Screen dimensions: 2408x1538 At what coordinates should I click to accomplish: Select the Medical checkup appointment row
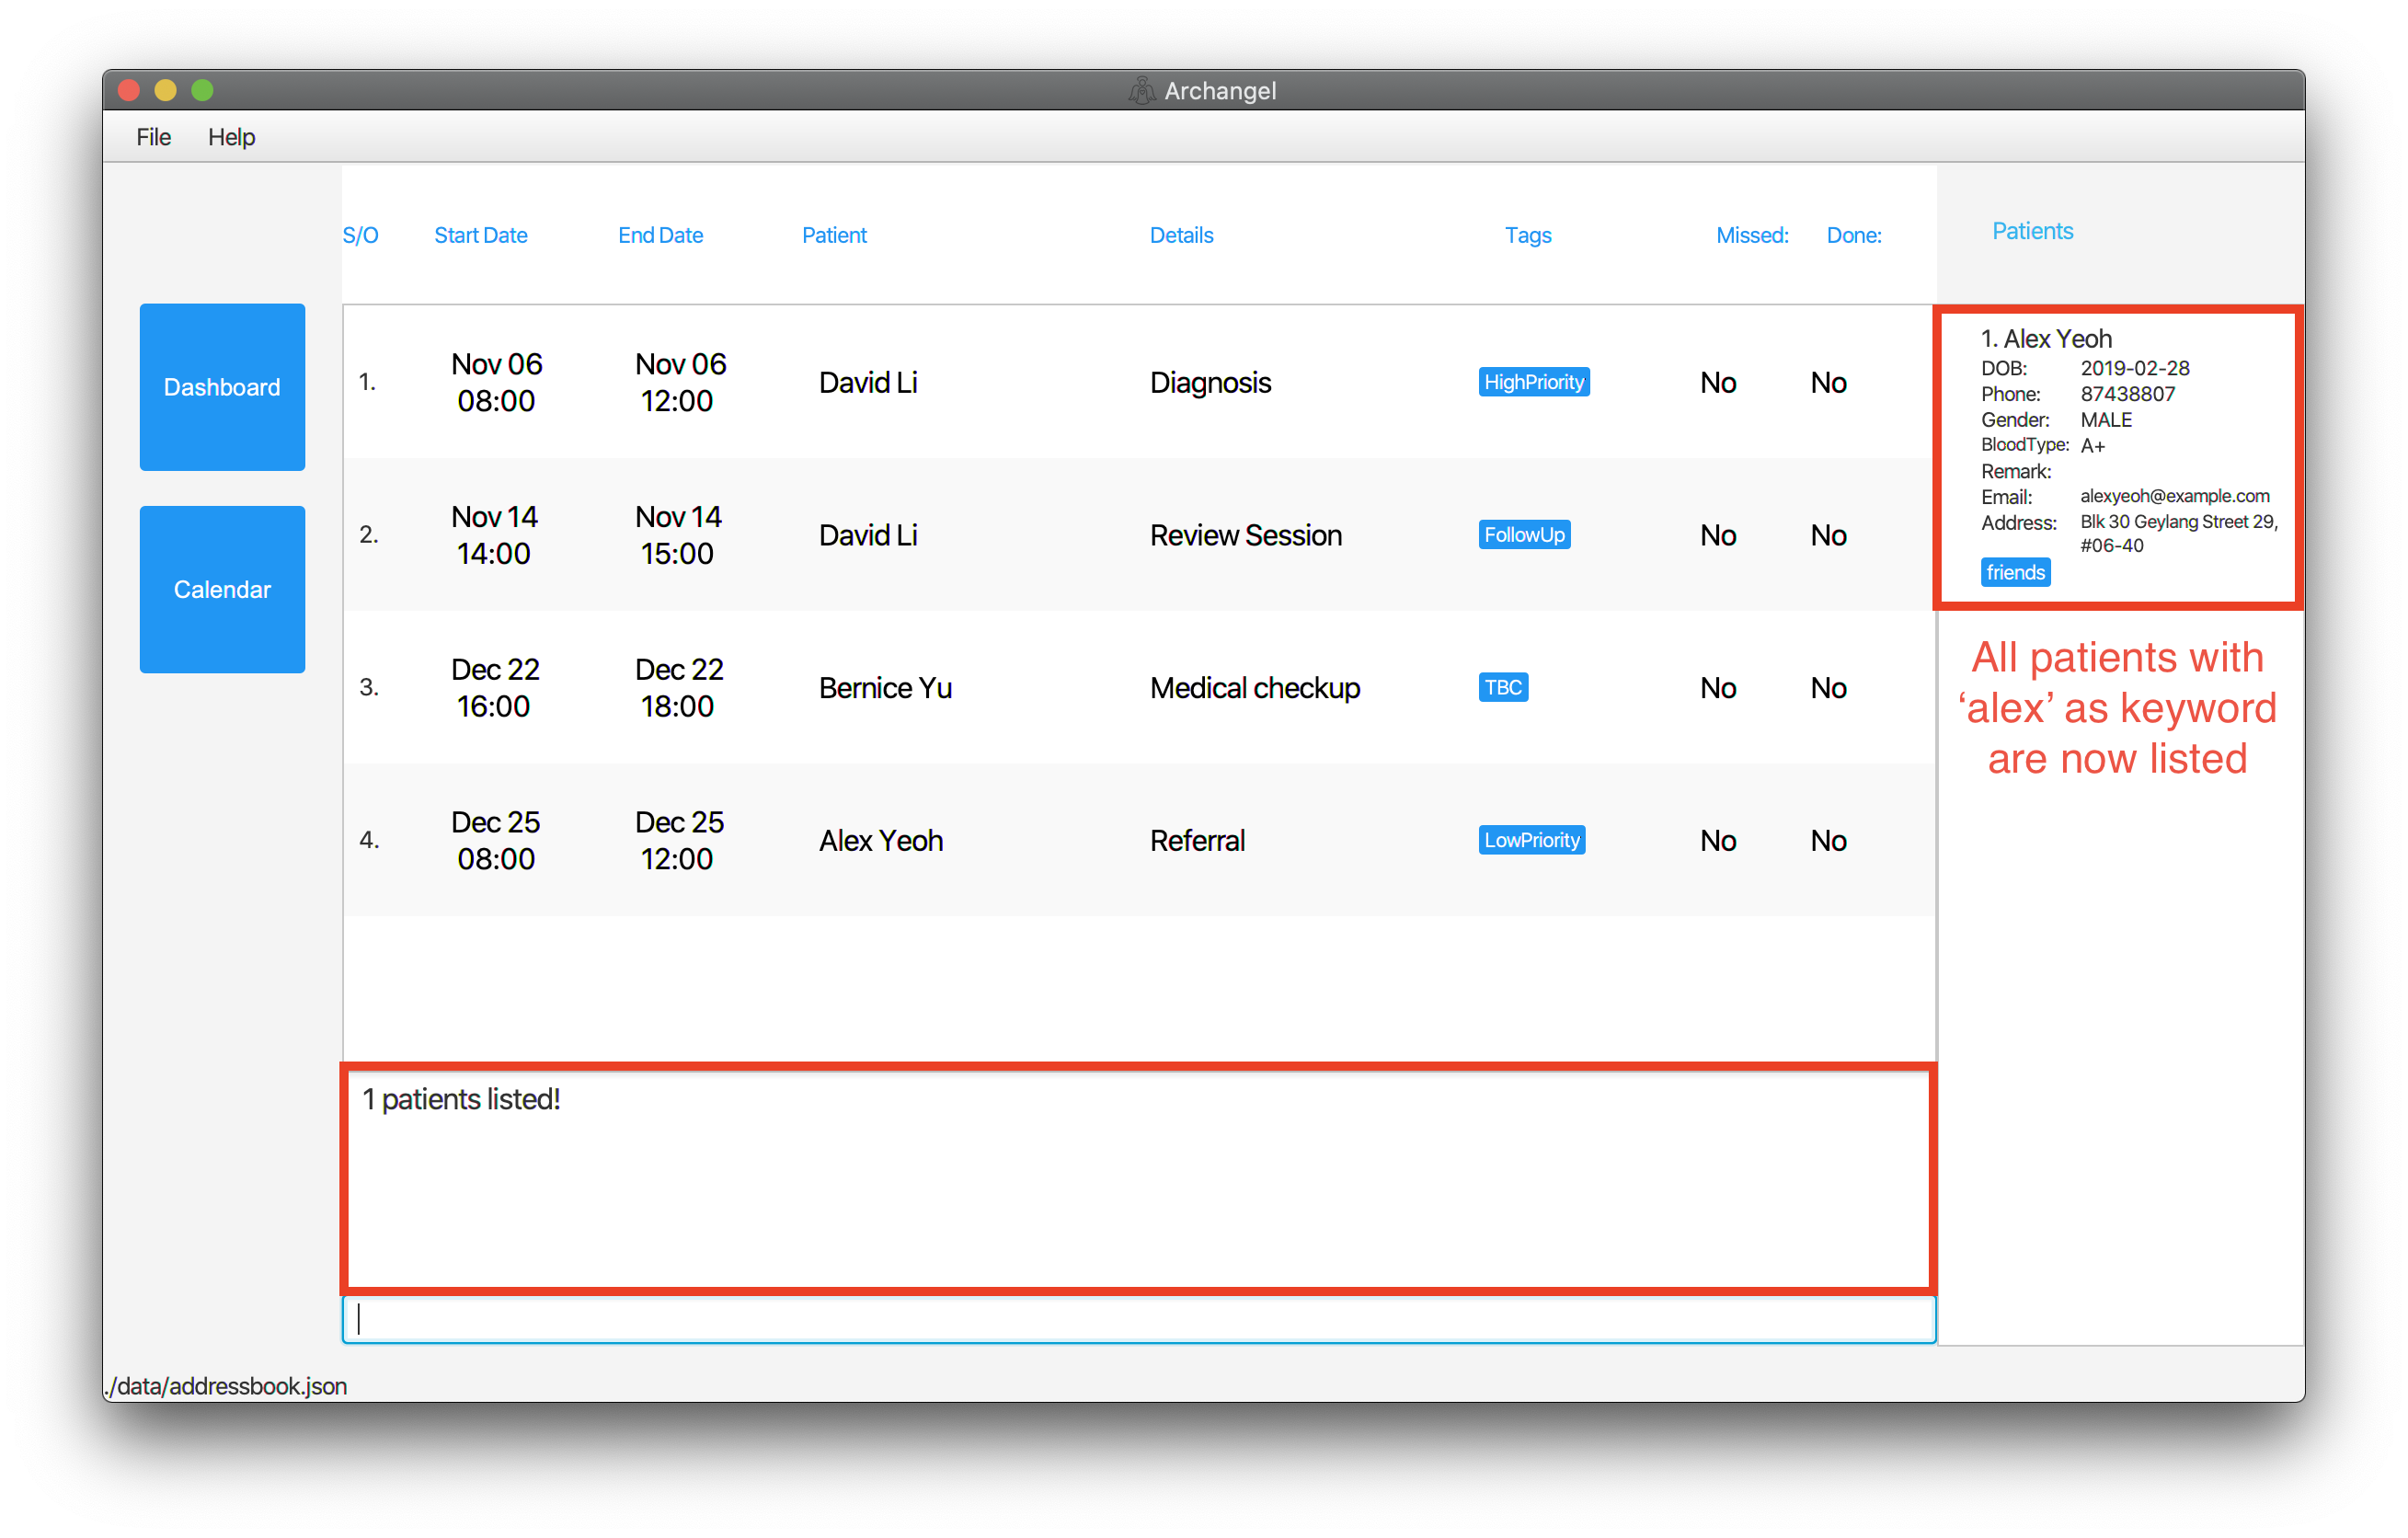[1138, 688]
